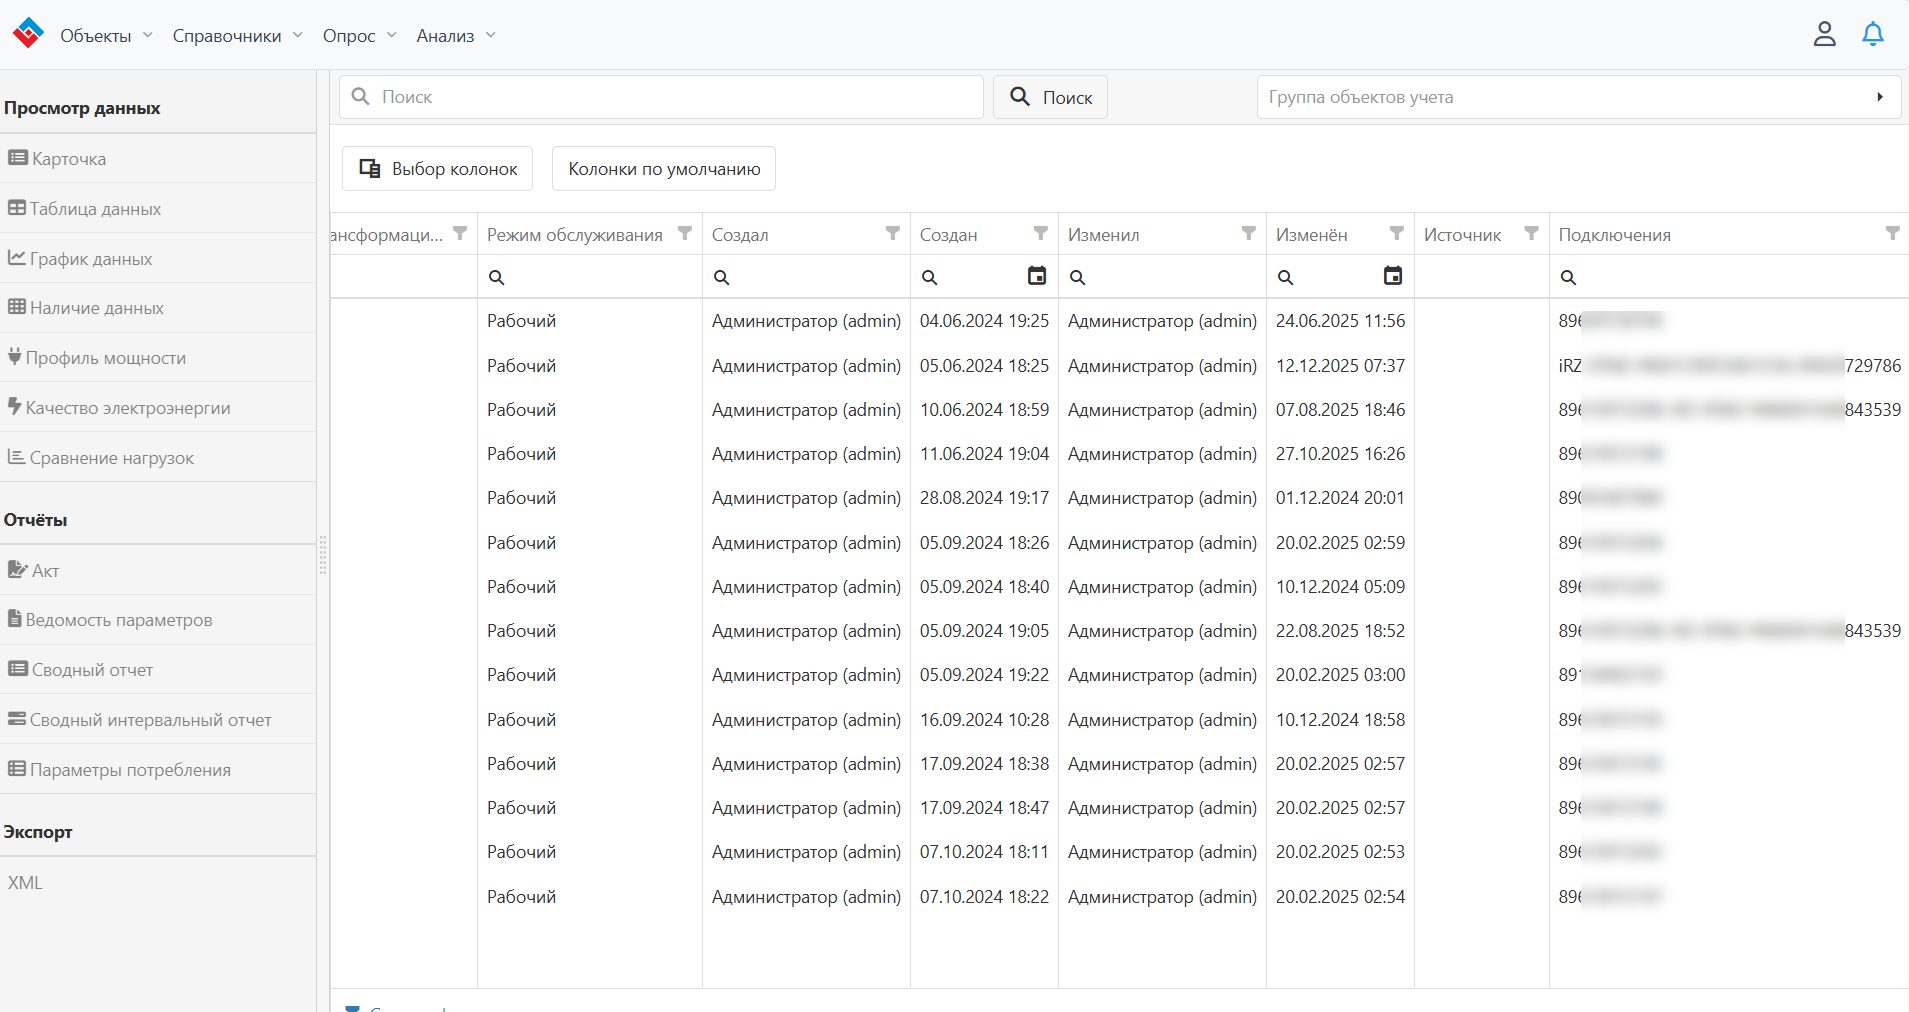Click filter icon on Источник column
This screenshot has height=1012, width=1909.
1531,234
